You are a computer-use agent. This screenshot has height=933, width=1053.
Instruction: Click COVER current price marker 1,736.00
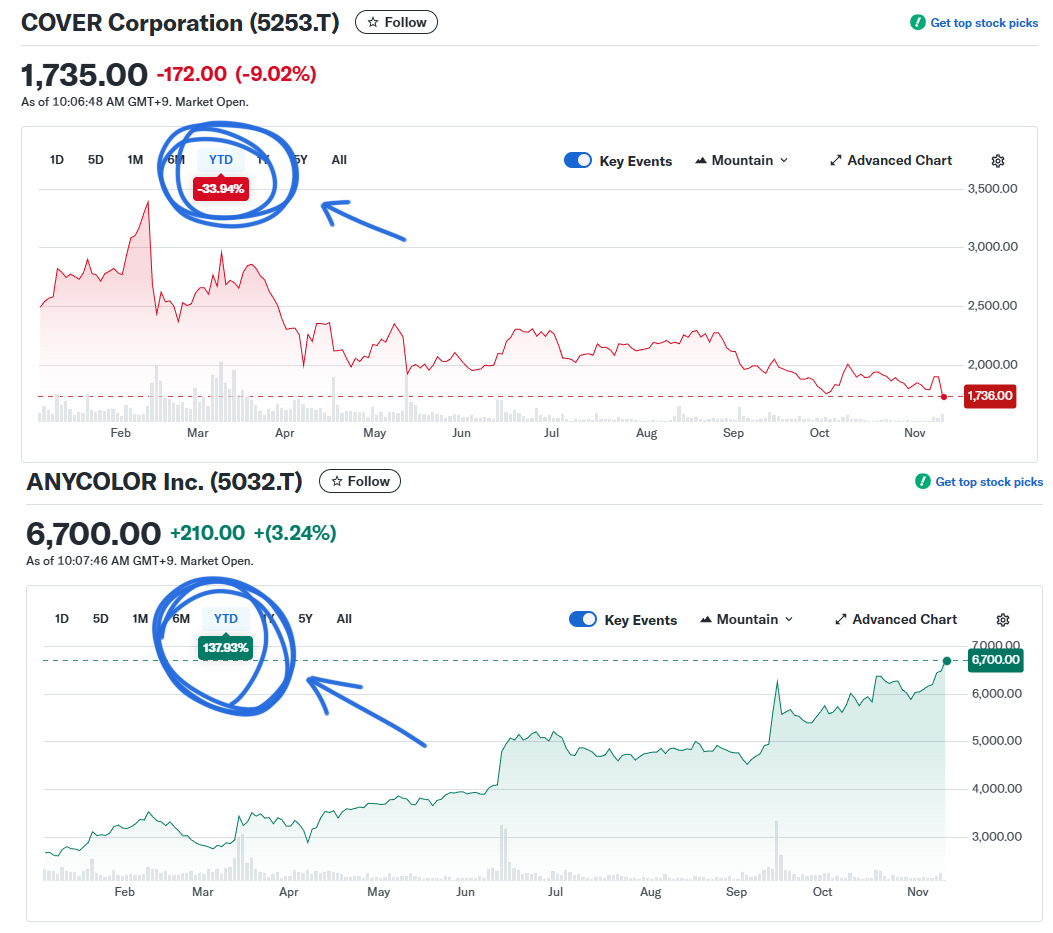tap(989, 396)
